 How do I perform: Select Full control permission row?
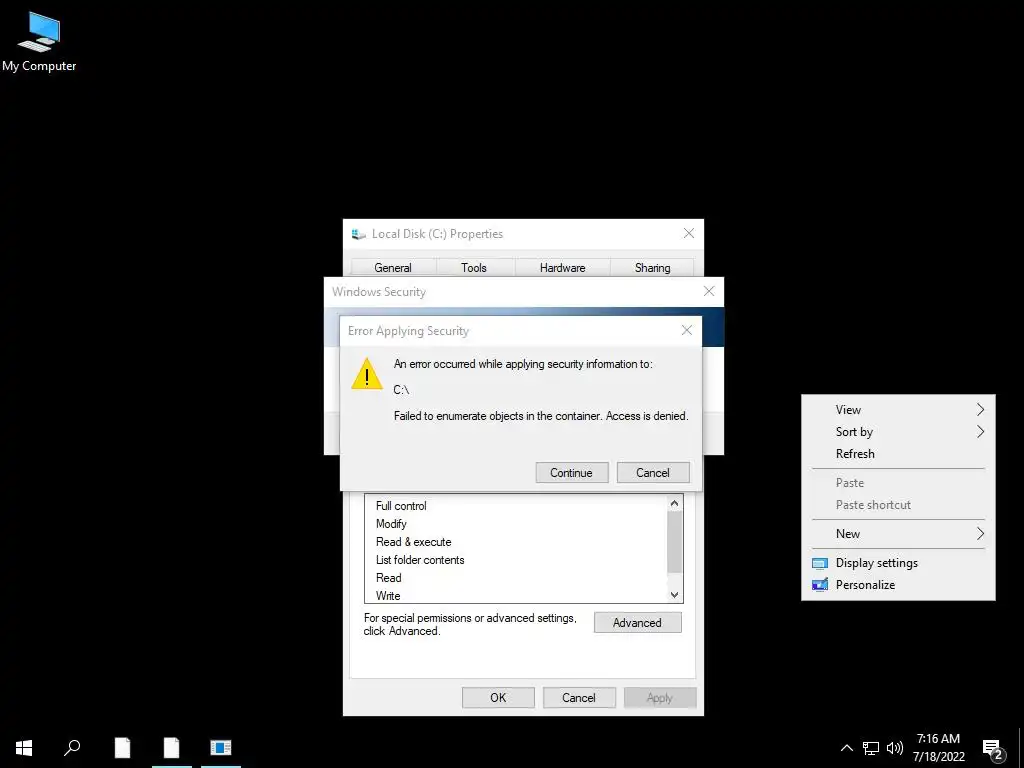[516, 506]
